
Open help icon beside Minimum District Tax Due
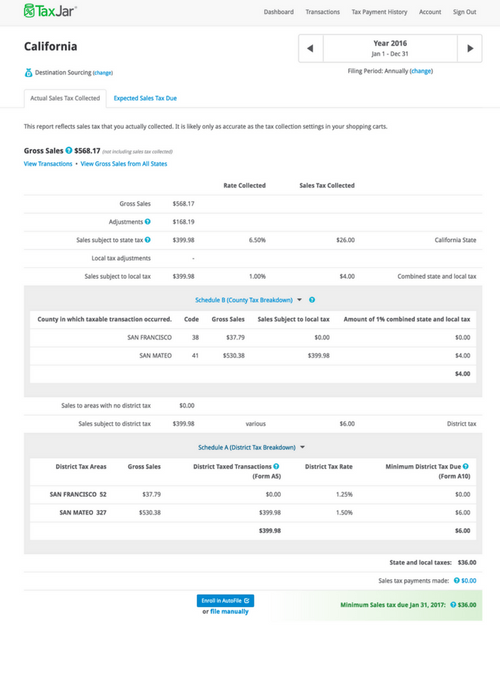coord(466,466)
